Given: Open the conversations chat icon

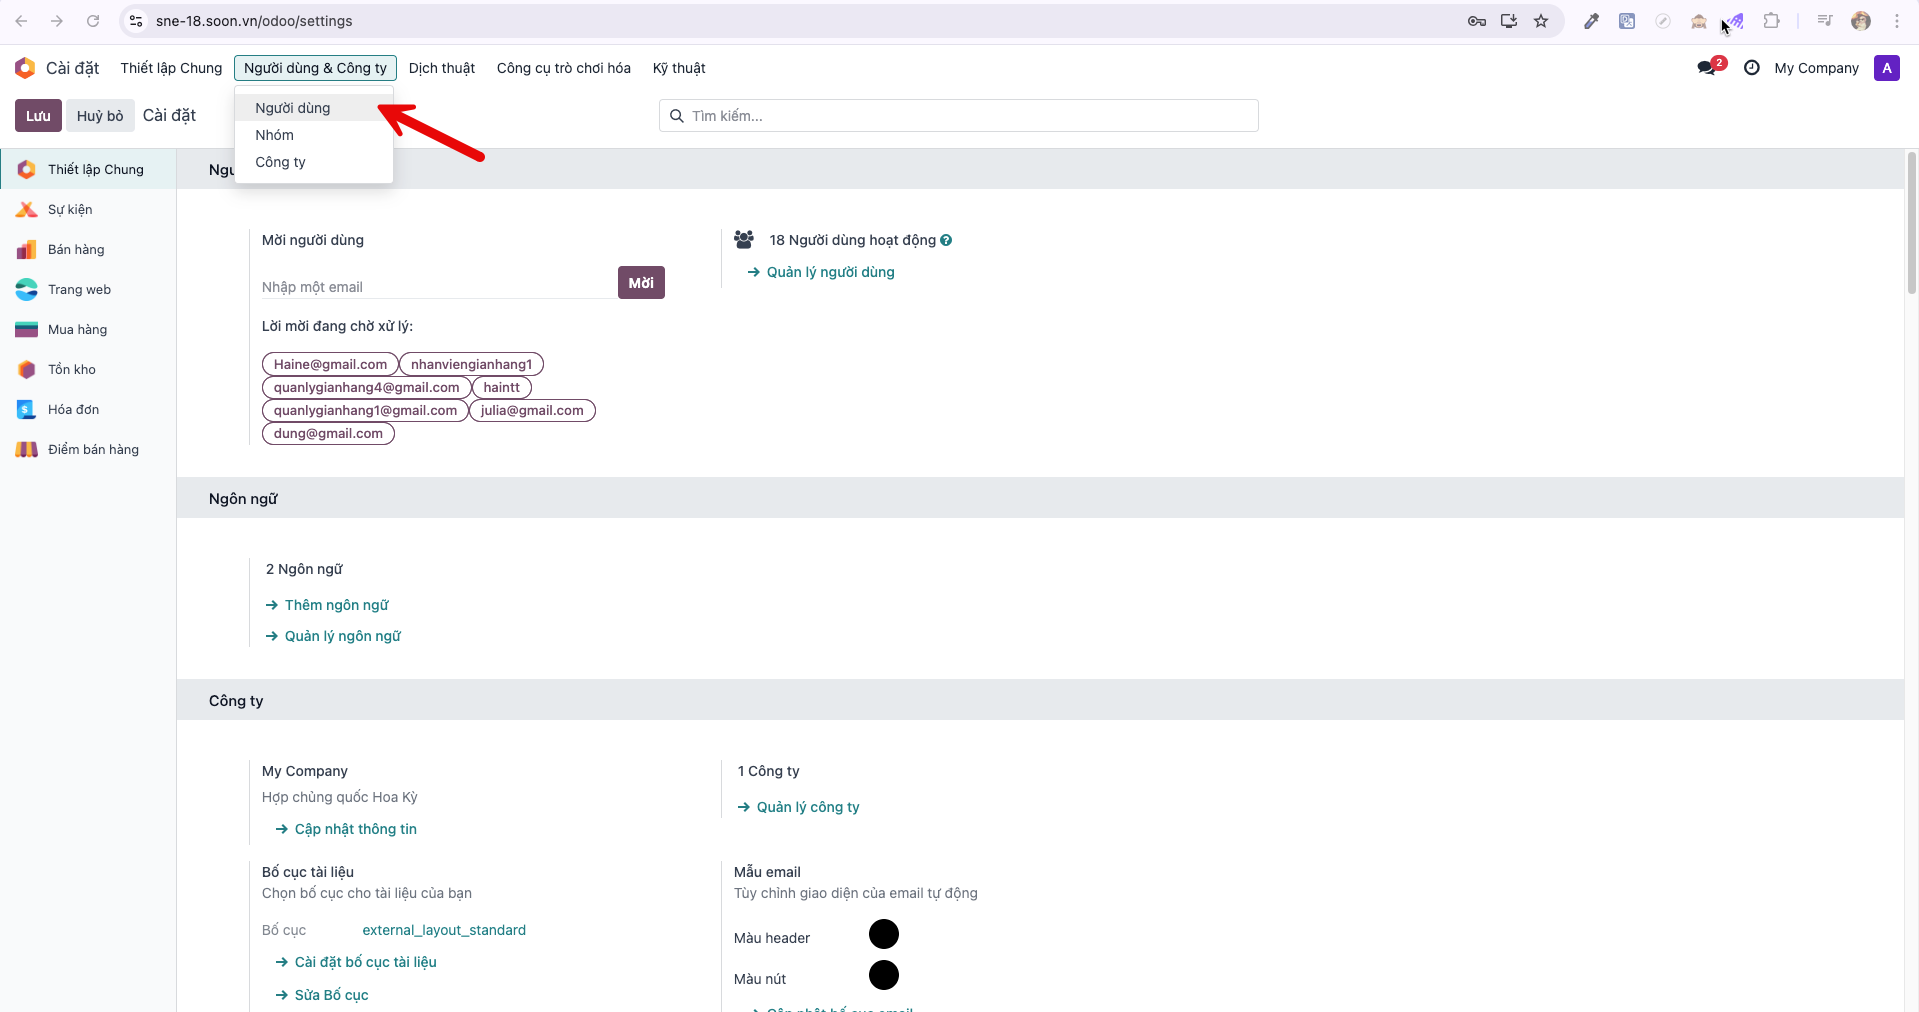Looking at the screenshot, I should coord(1707,68).
